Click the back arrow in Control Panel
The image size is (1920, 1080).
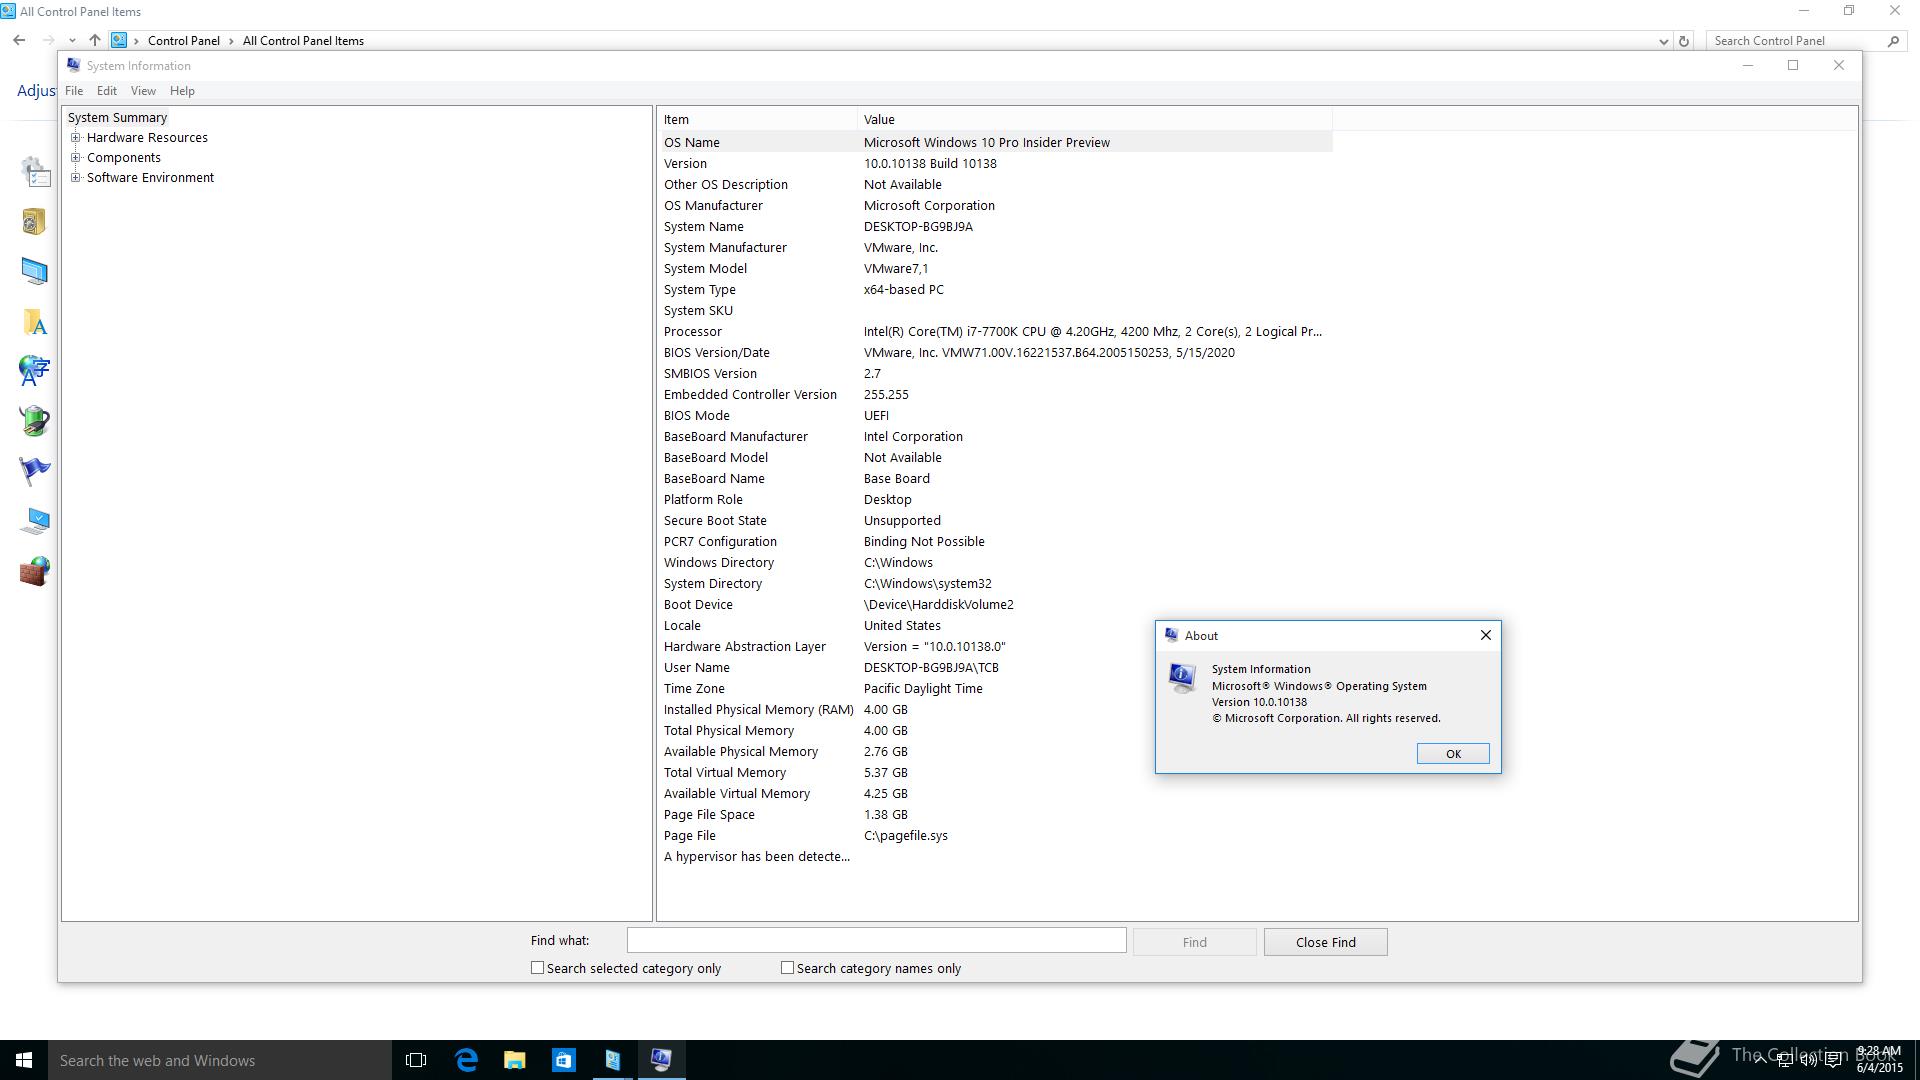[x=19, y=40]
